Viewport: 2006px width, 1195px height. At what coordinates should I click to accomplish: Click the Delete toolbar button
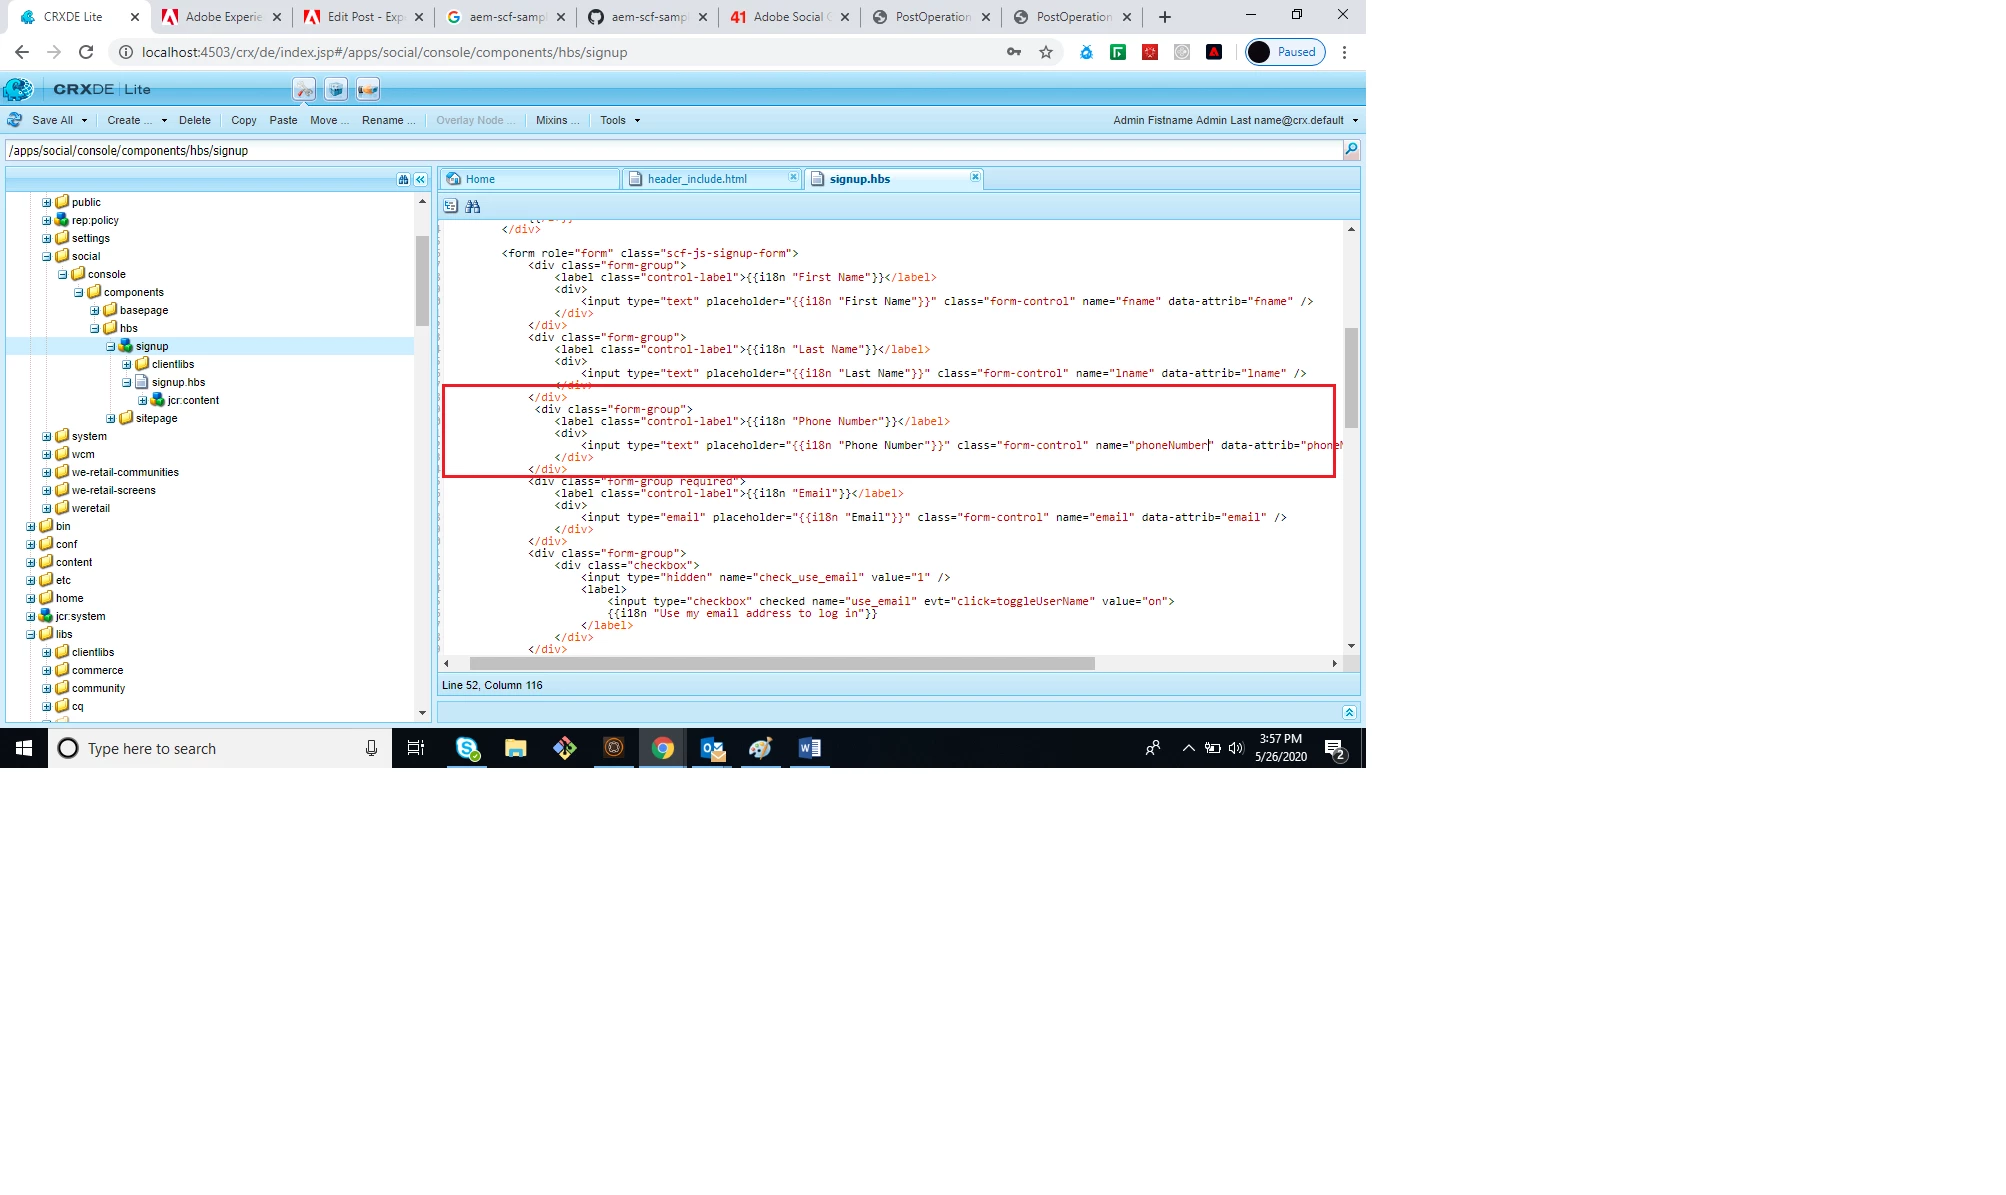click(194, 121)
